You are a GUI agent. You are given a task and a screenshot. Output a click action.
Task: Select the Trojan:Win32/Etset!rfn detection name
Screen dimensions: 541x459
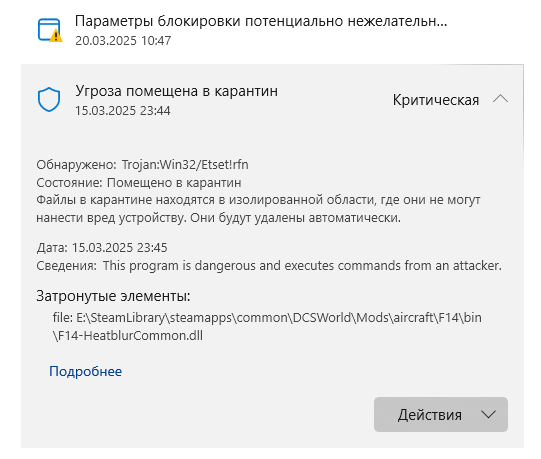pyautogui.click(x=185, y=165)
